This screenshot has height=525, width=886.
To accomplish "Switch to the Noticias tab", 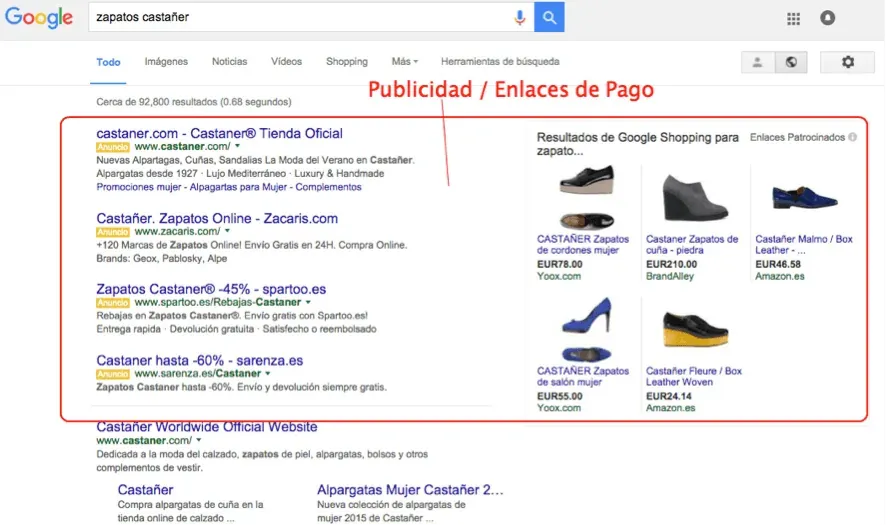I will pos(229,62).
